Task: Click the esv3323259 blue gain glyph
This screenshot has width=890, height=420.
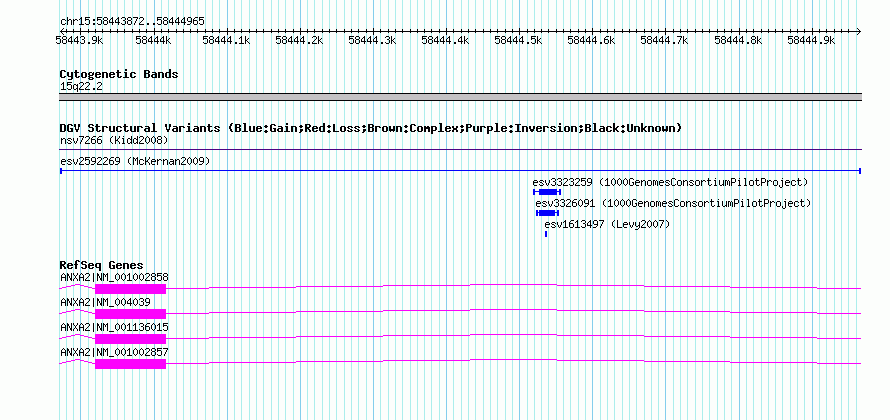Action: pos(547,192)
